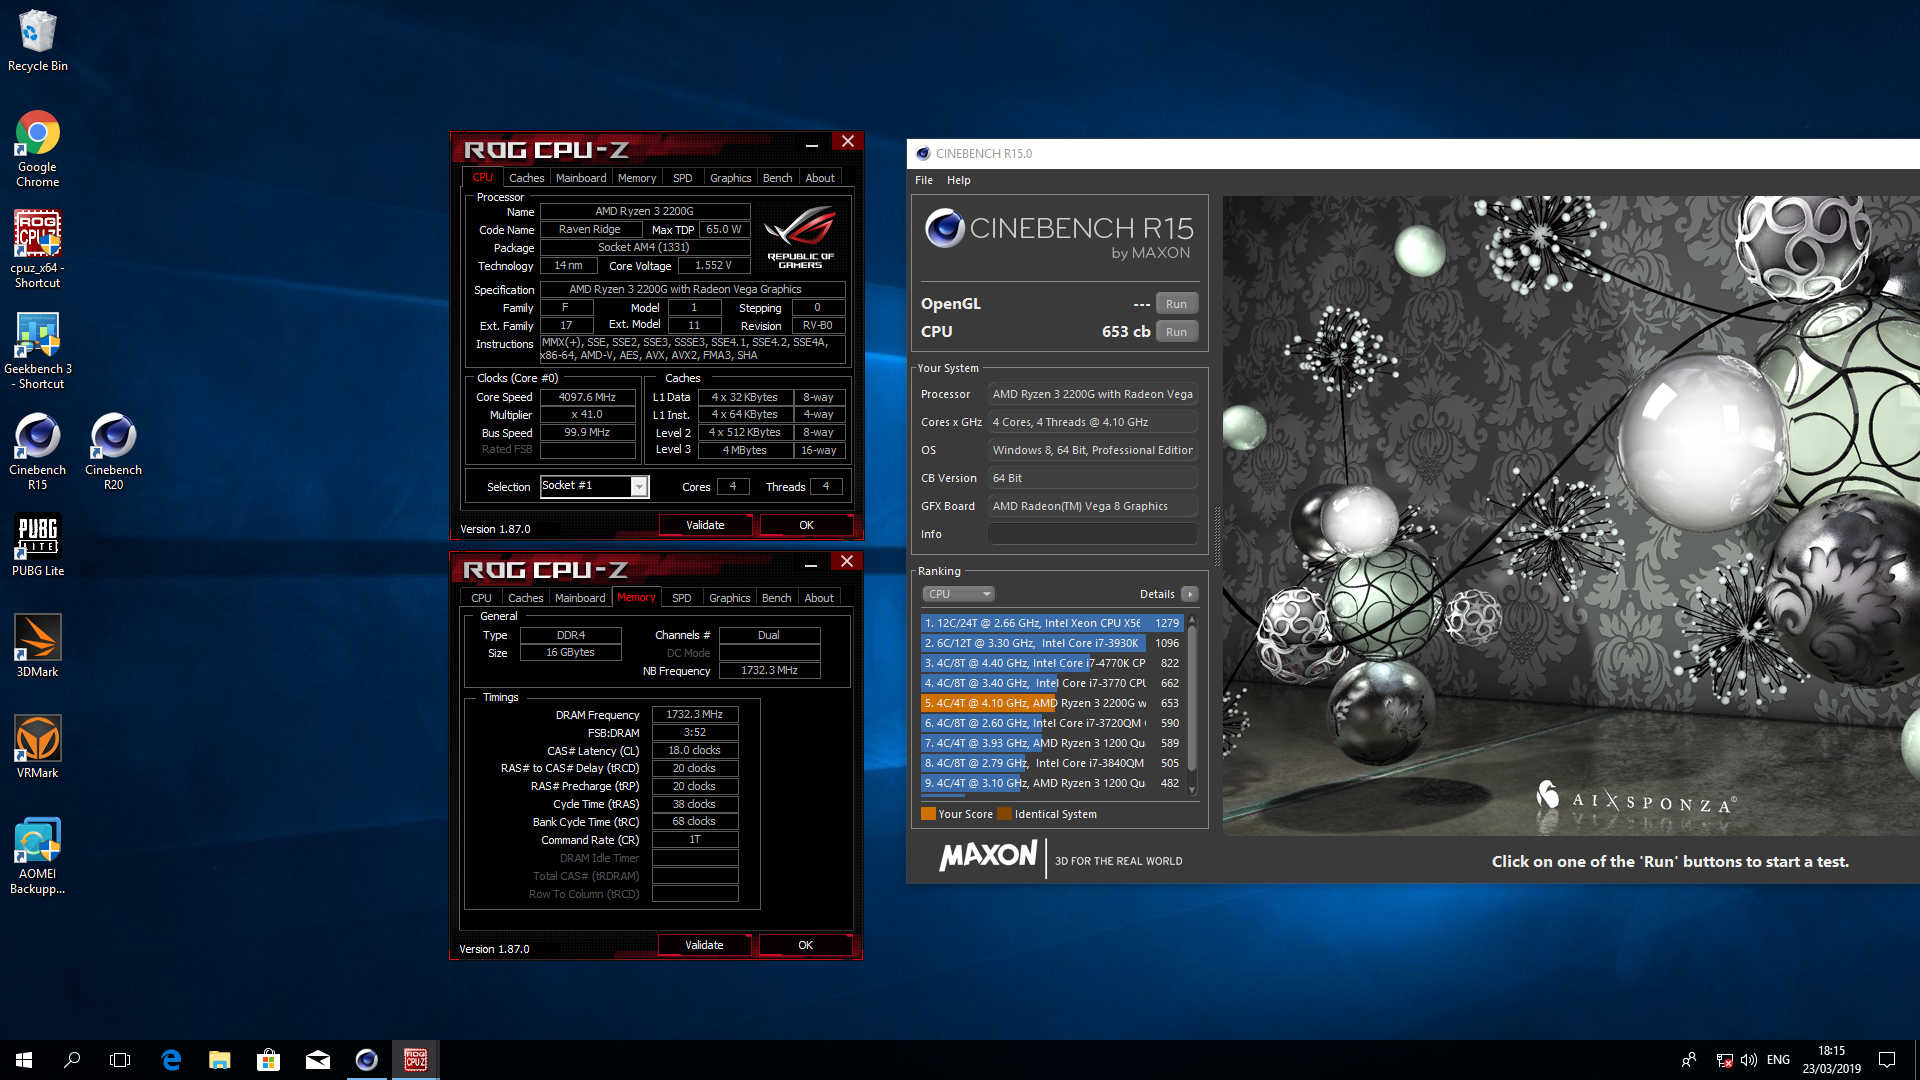Click Validate in lower CPU-Z window
This screenshot has height=1080, width=1920.
pos(704,945)
